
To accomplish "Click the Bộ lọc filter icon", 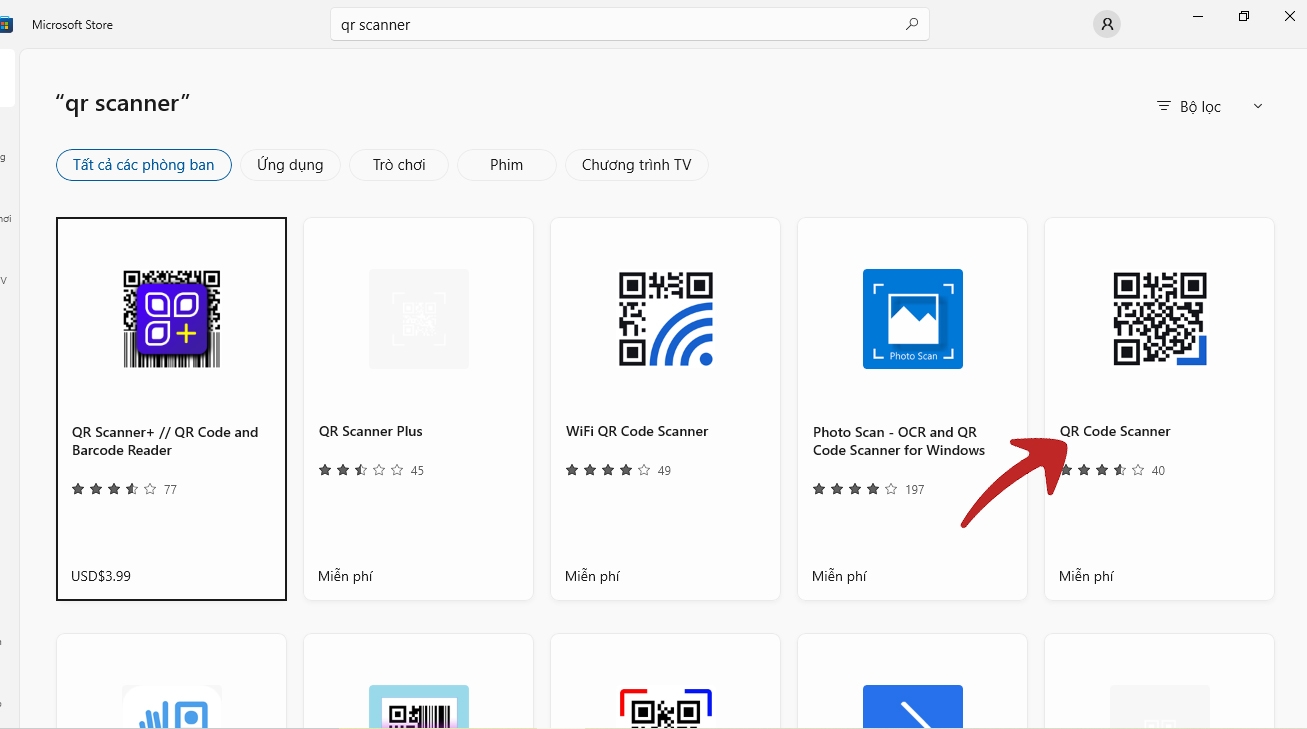I will (1162, 106).
